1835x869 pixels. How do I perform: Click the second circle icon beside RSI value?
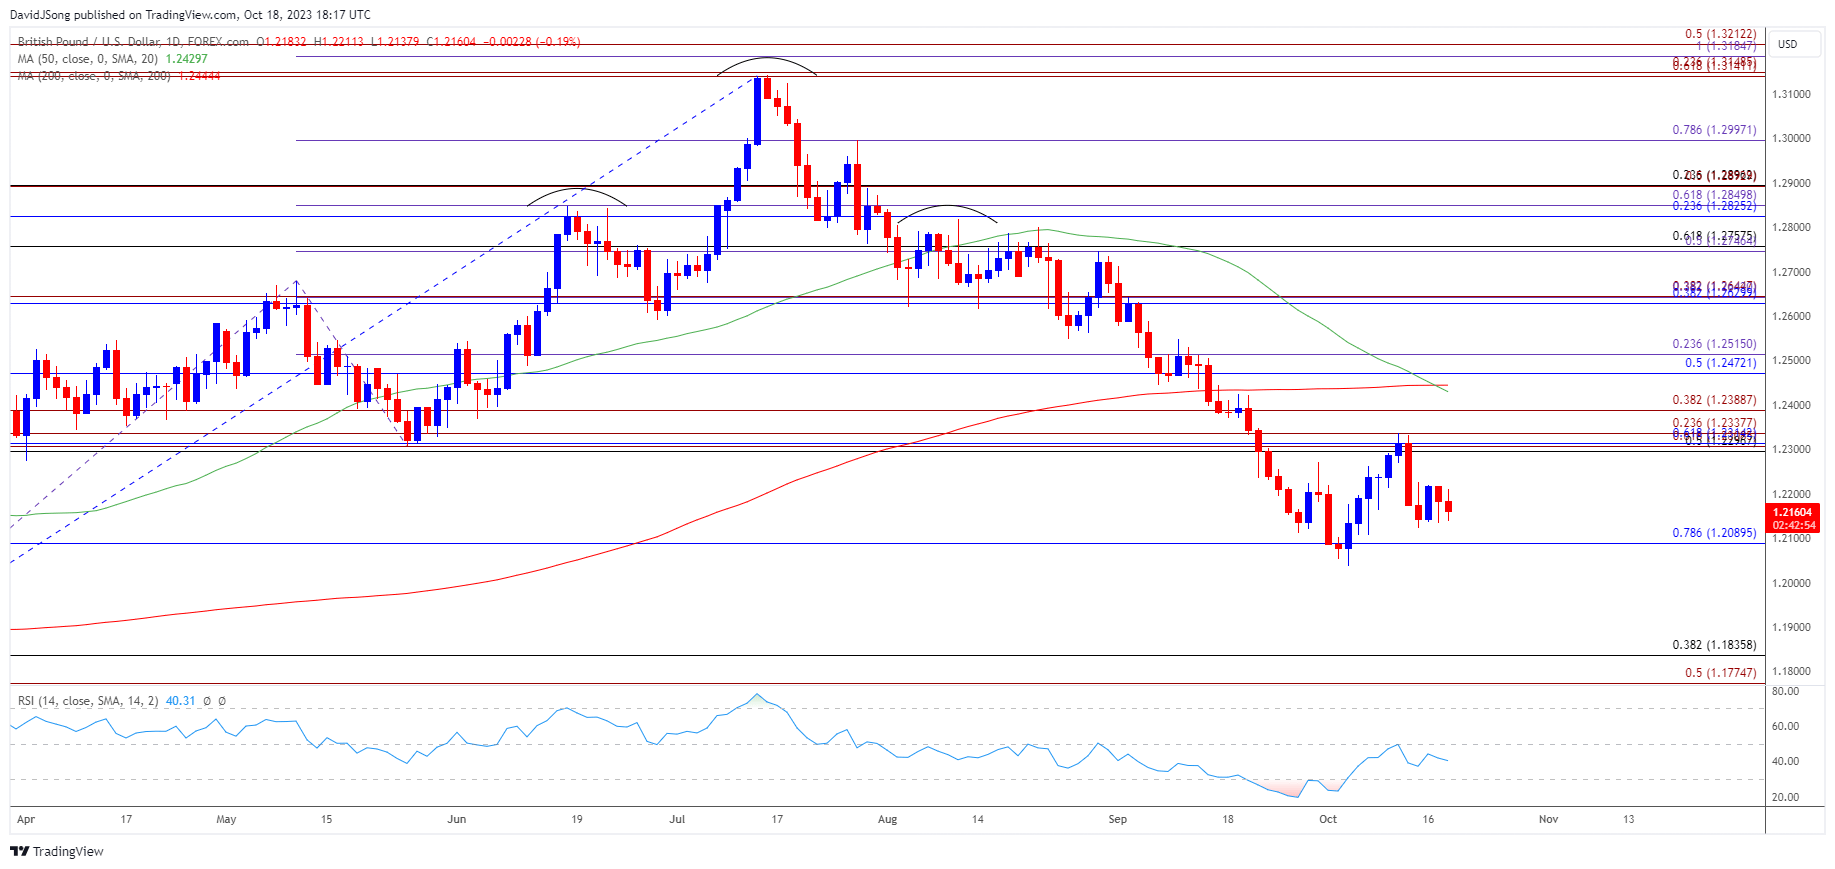click(x=222, y=701)
